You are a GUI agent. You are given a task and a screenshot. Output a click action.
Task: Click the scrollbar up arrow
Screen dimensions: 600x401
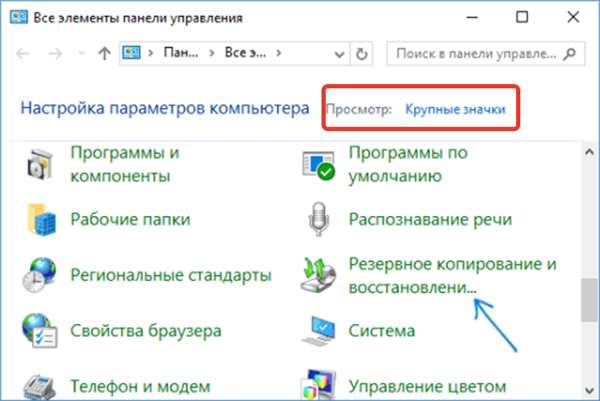589,152
